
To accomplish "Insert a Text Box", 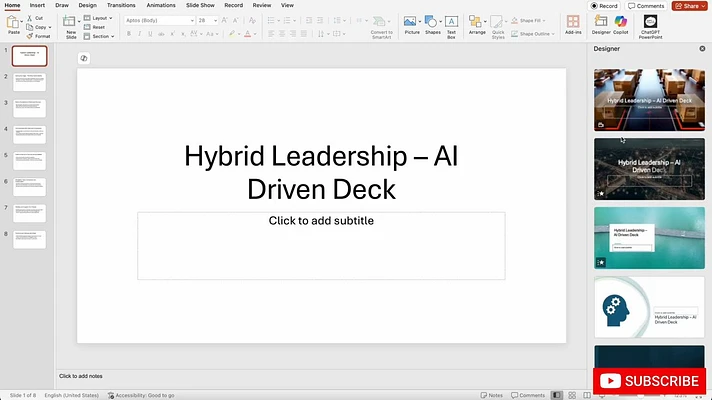I will (x=451, y=27).
